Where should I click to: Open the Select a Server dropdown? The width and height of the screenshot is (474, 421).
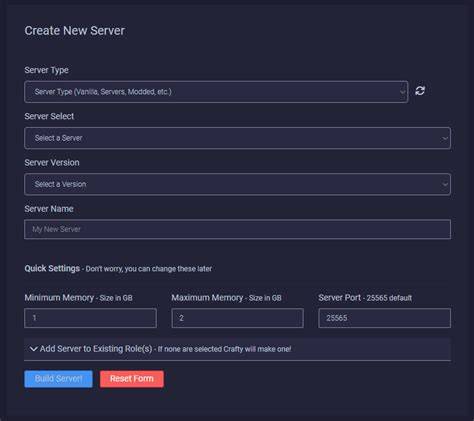pos(237,138)
